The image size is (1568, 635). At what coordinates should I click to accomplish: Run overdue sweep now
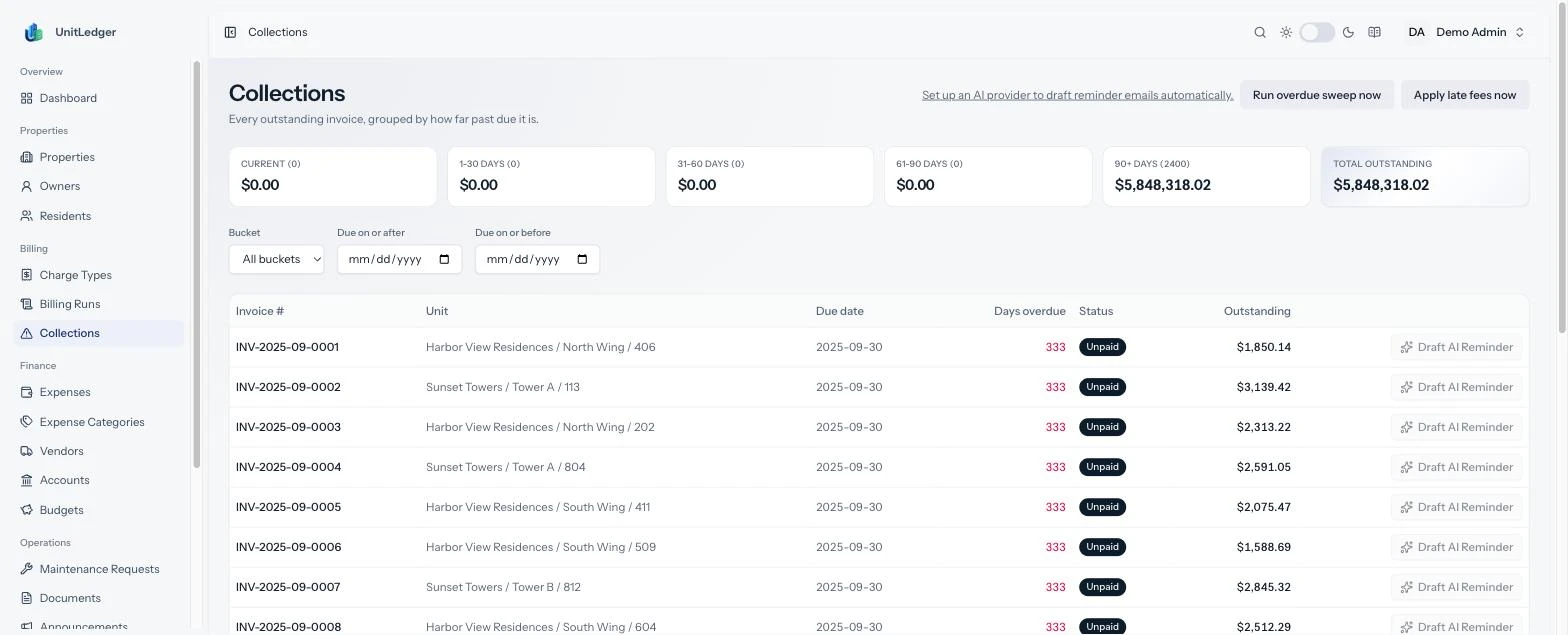point(1316,95)
